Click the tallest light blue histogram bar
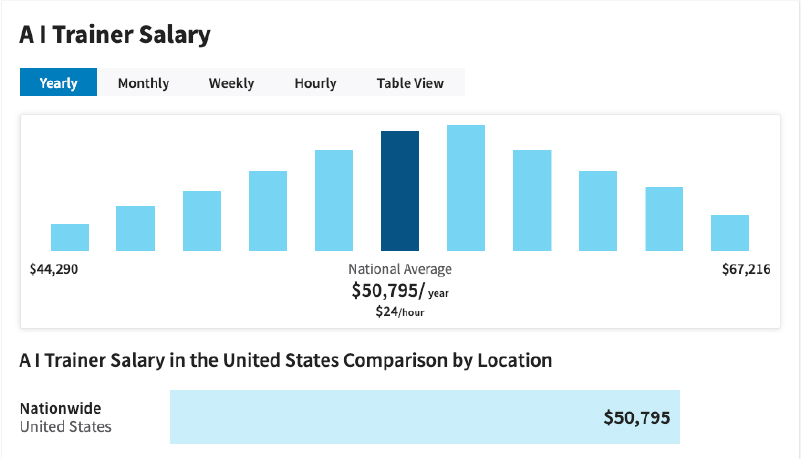The height and width of the screenshot is (460, 801). (x=466, y=188)
